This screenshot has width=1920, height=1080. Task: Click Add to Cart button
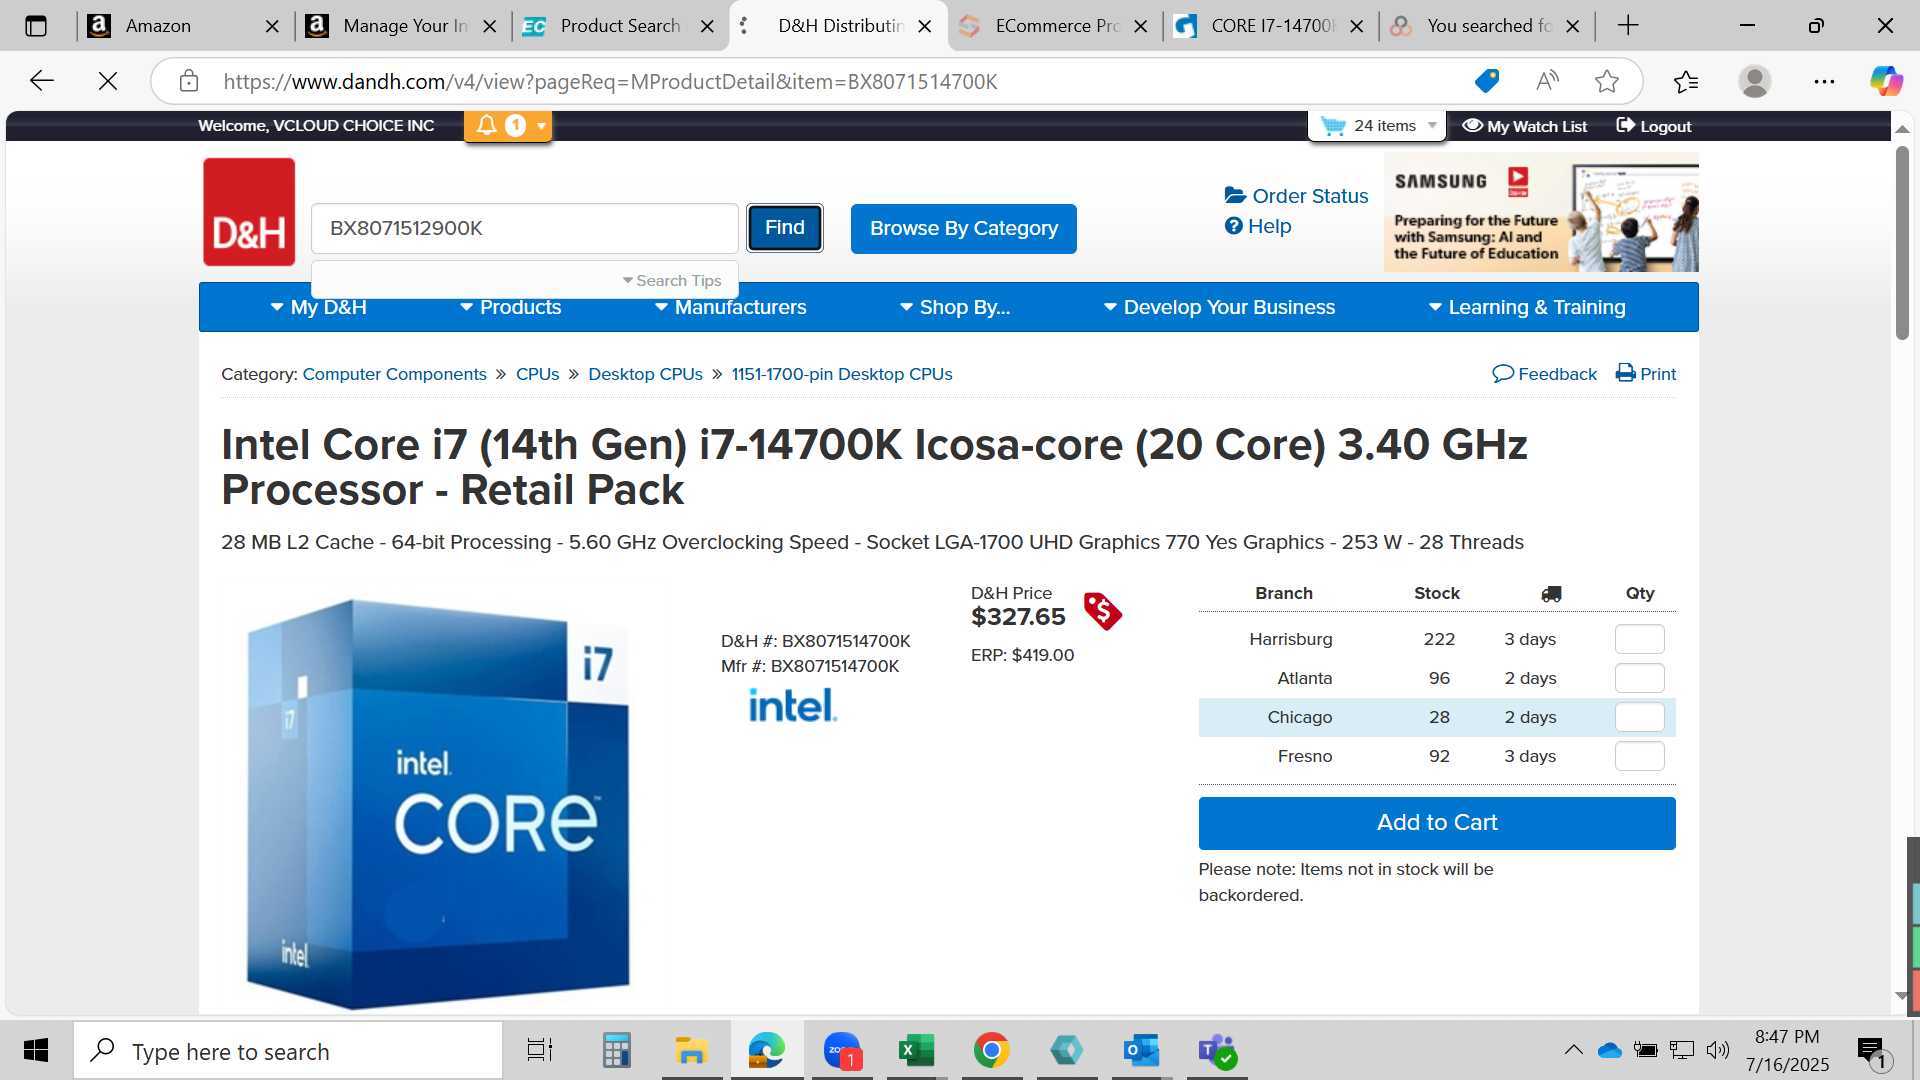(x=1437, y=823)
